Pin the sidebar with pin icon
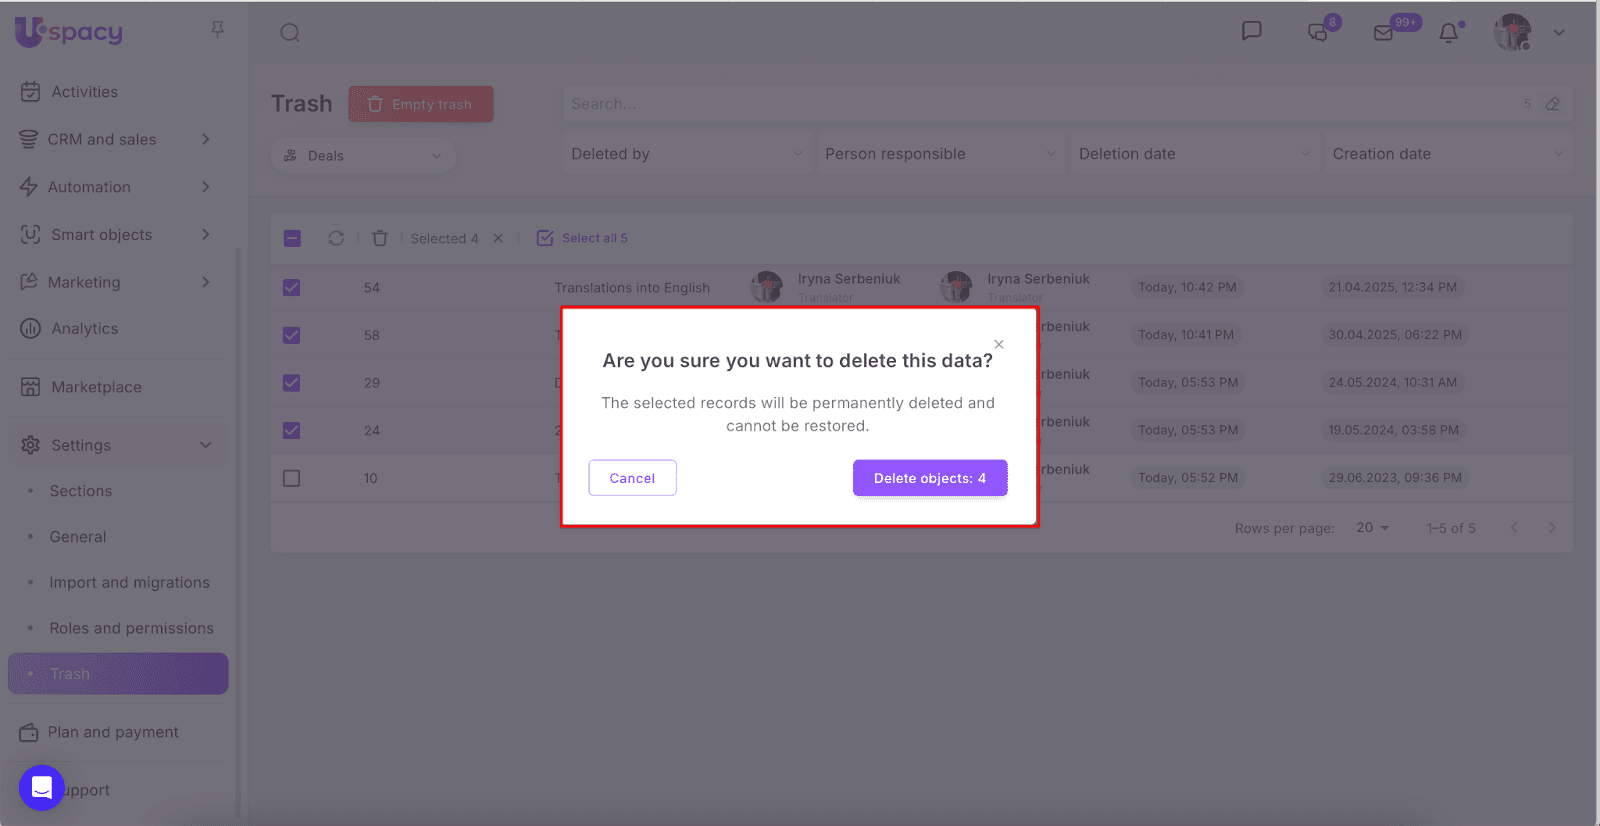1600x826 pixels. tap(217, 30)
